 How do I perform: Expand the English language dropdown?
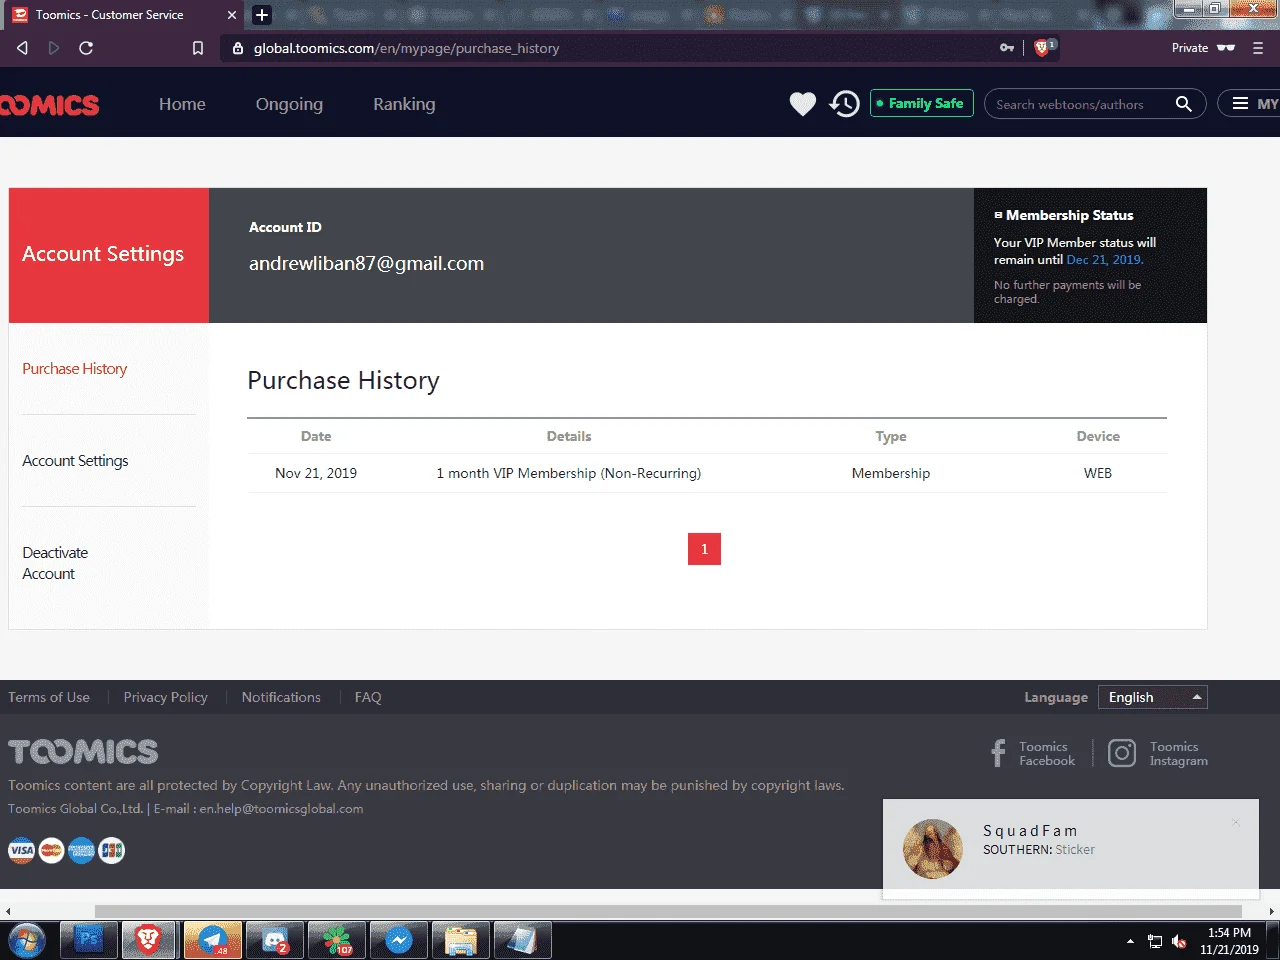click(1153, 697)
